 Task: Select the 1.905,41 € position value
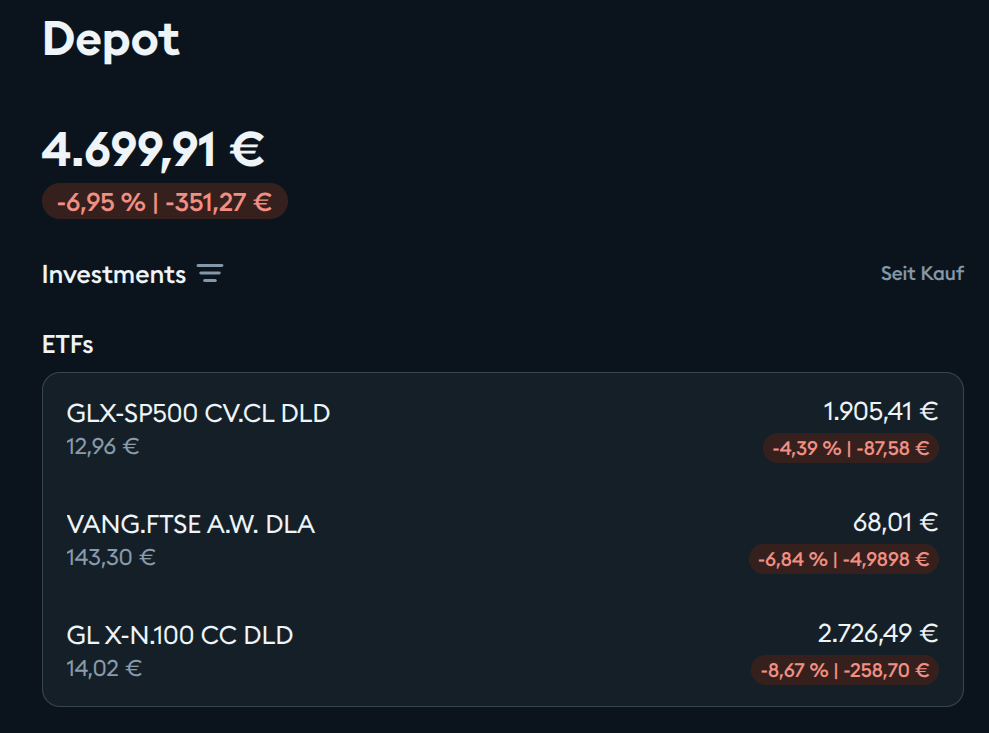click(x=880, y=411)
